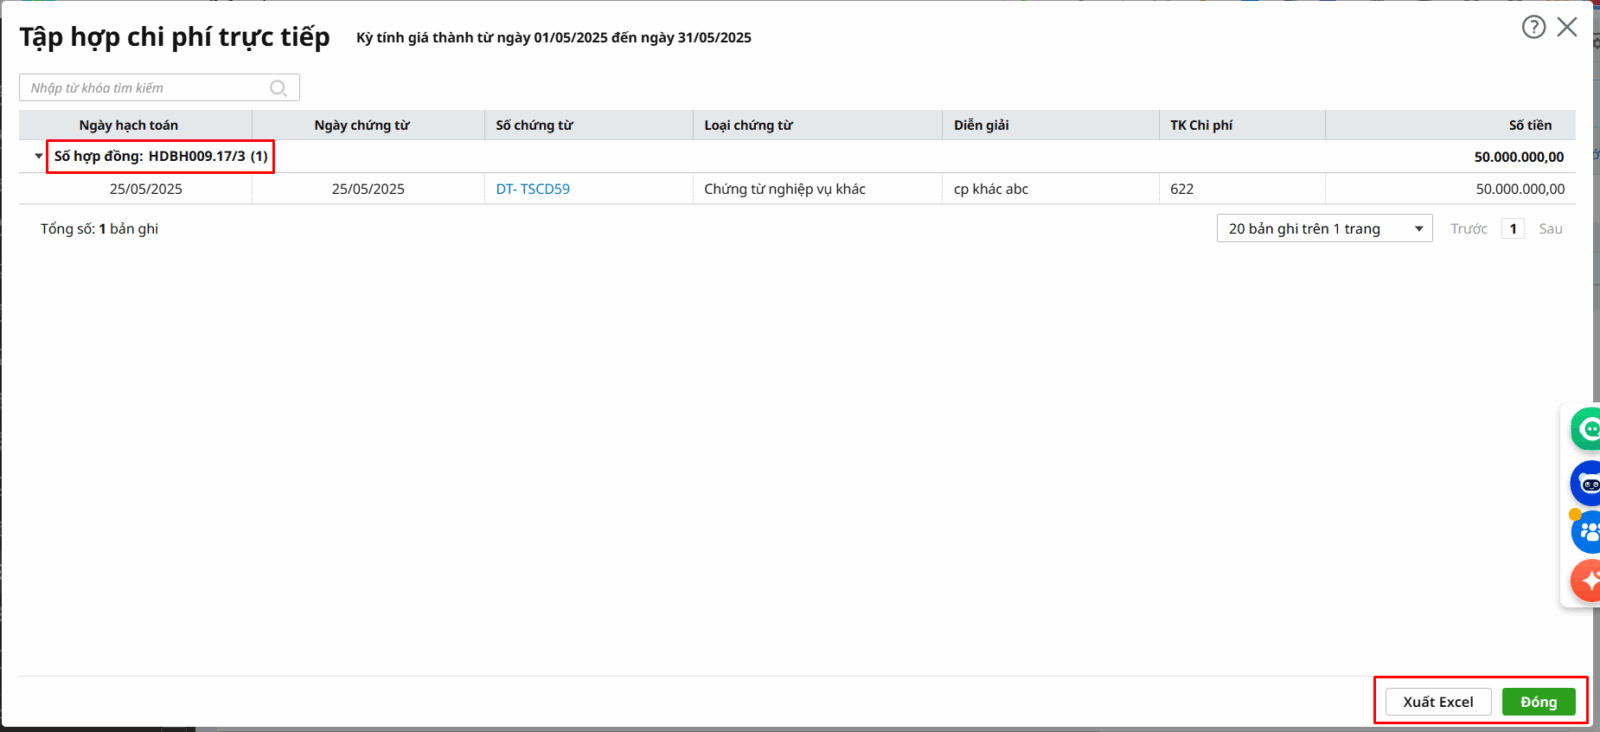
Task: Launch the orange sparkle AI icon
Action: (1587, 581)
